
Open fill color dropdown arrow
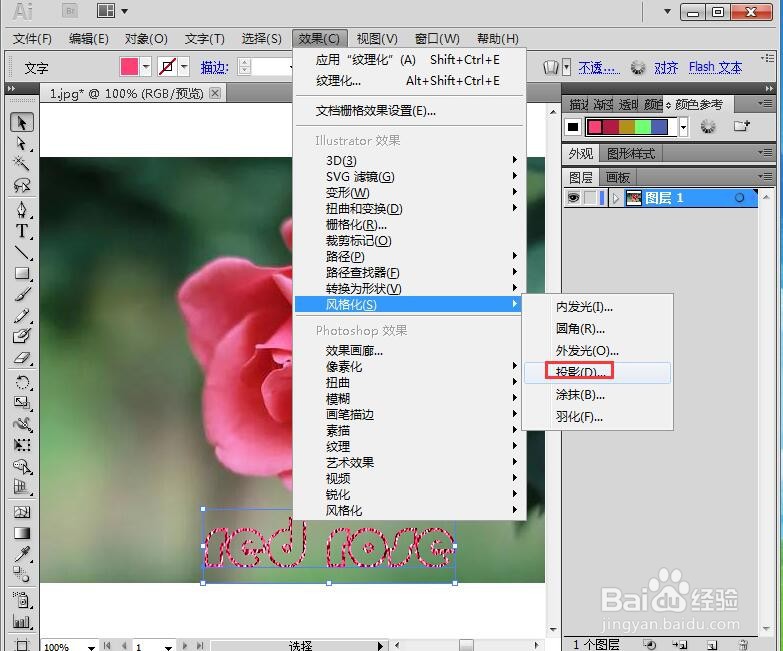click(x=145, y=66)
